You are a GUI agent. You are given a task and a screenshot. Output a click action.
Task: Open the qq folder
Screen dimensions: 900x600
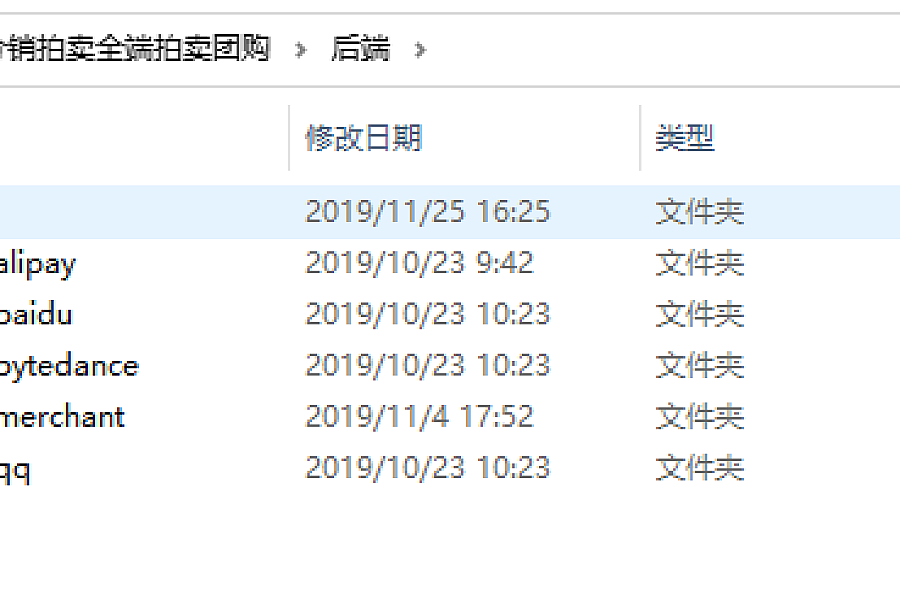pos(15,469)
